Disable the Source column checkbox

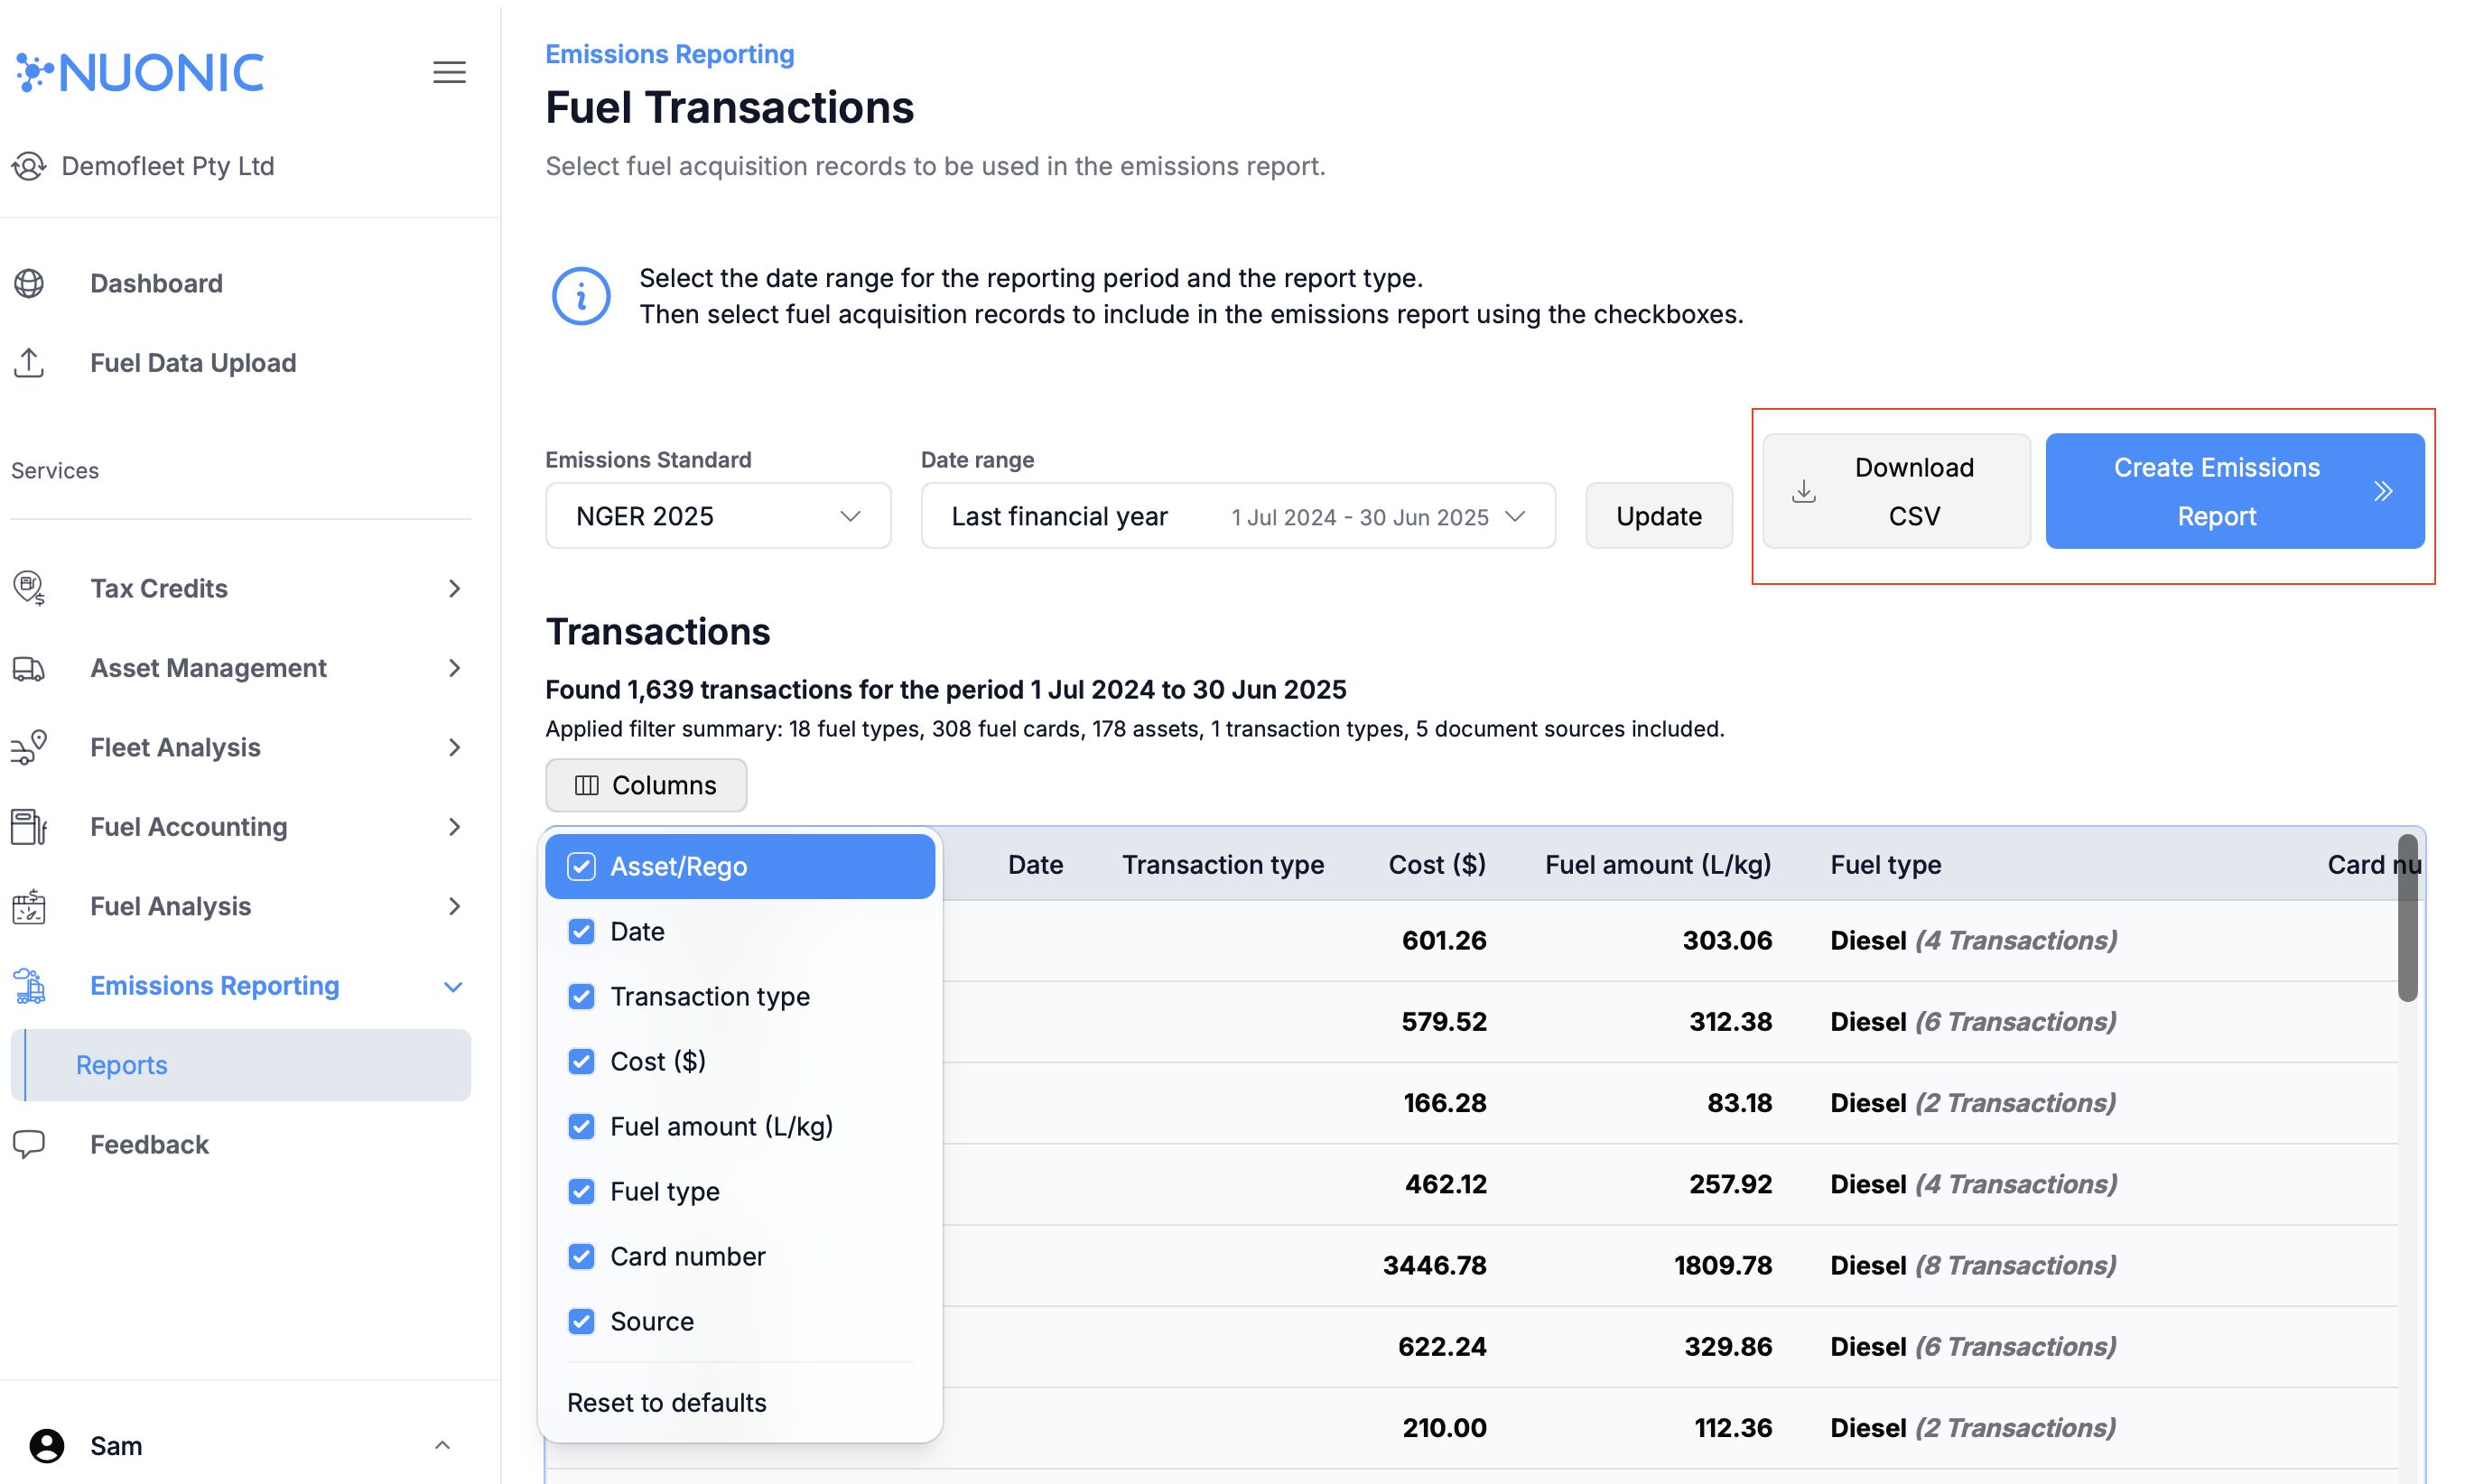[581, 1321]
